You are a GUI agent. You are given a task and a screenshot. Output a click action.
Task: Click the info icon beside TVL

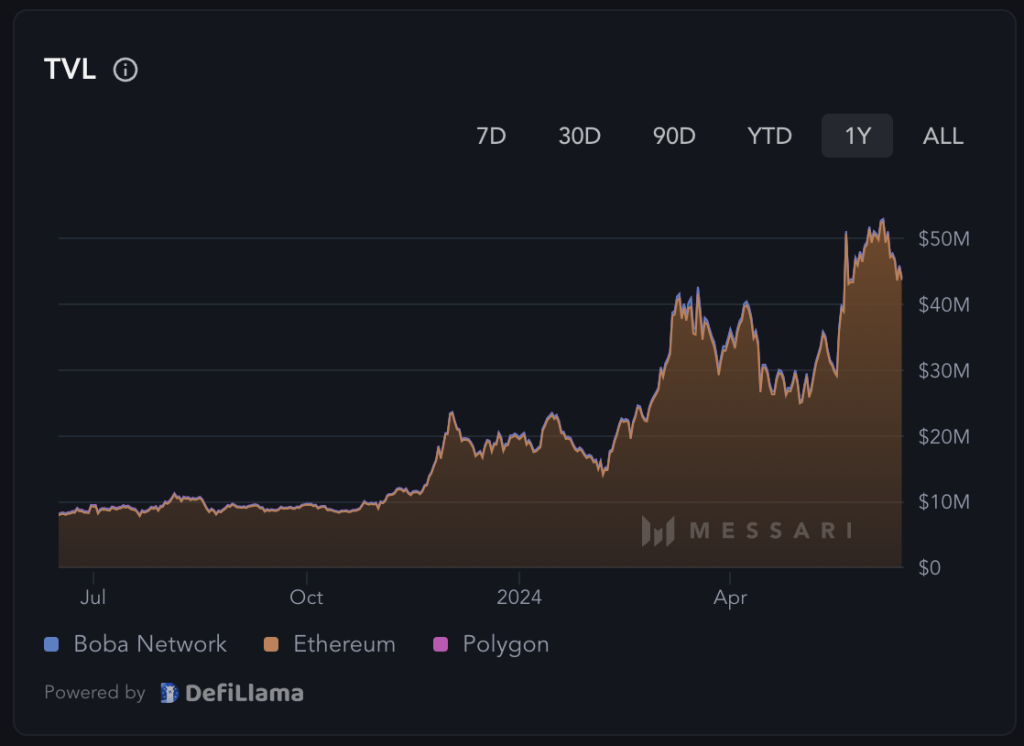[125, 70]
